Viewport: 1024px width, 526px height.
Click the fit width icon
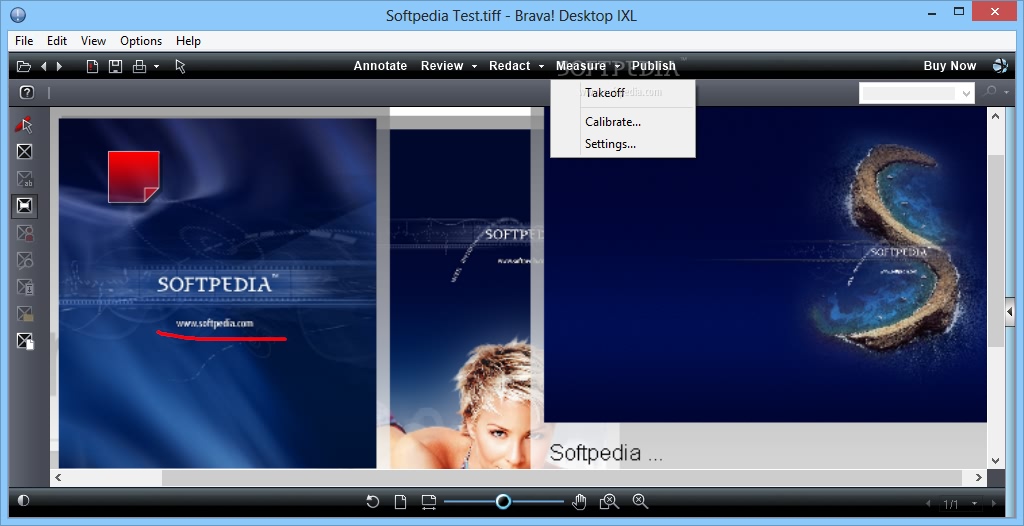click(428, 501)
